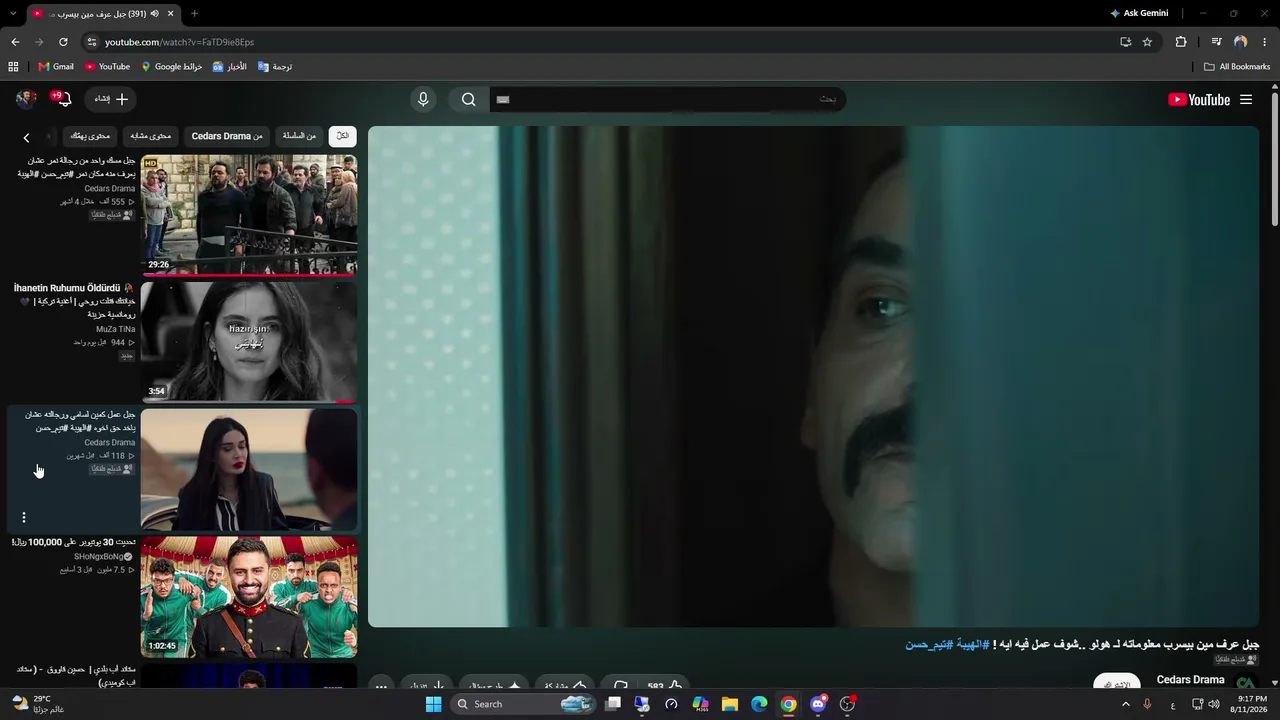1280x720 pixels.
Task: Reload the page with the refresh icon
Action: [x=63, y=42]
